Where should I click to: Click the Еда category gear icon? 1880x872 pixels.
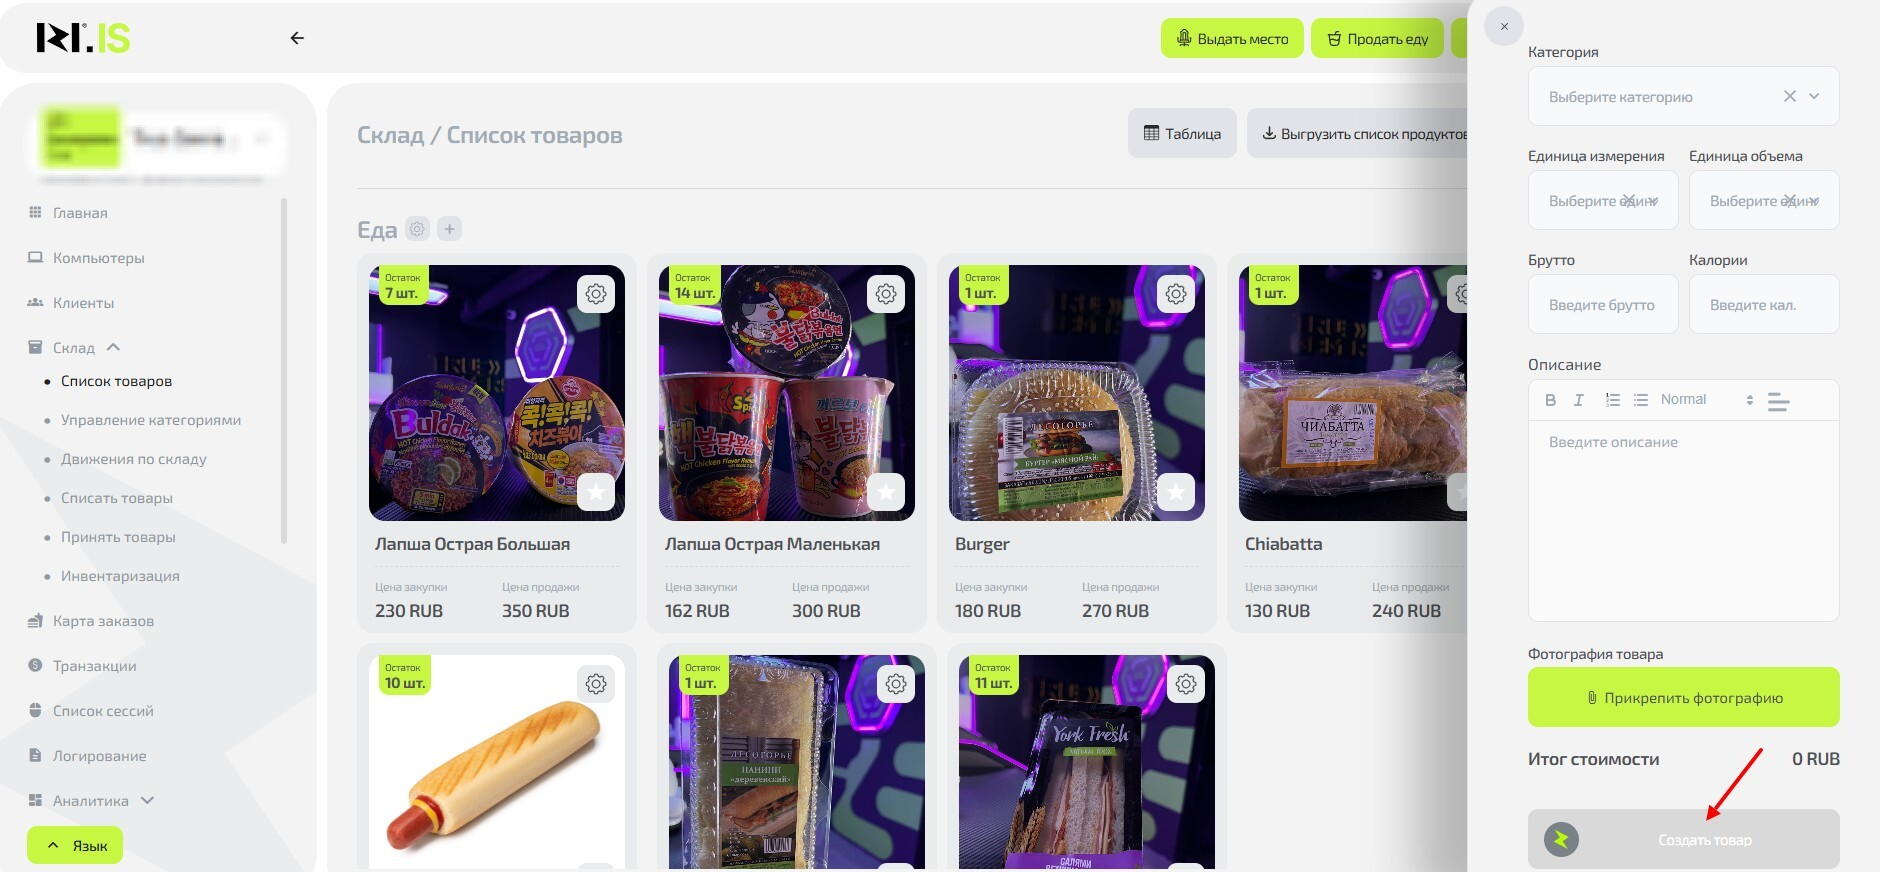(417, 229)
